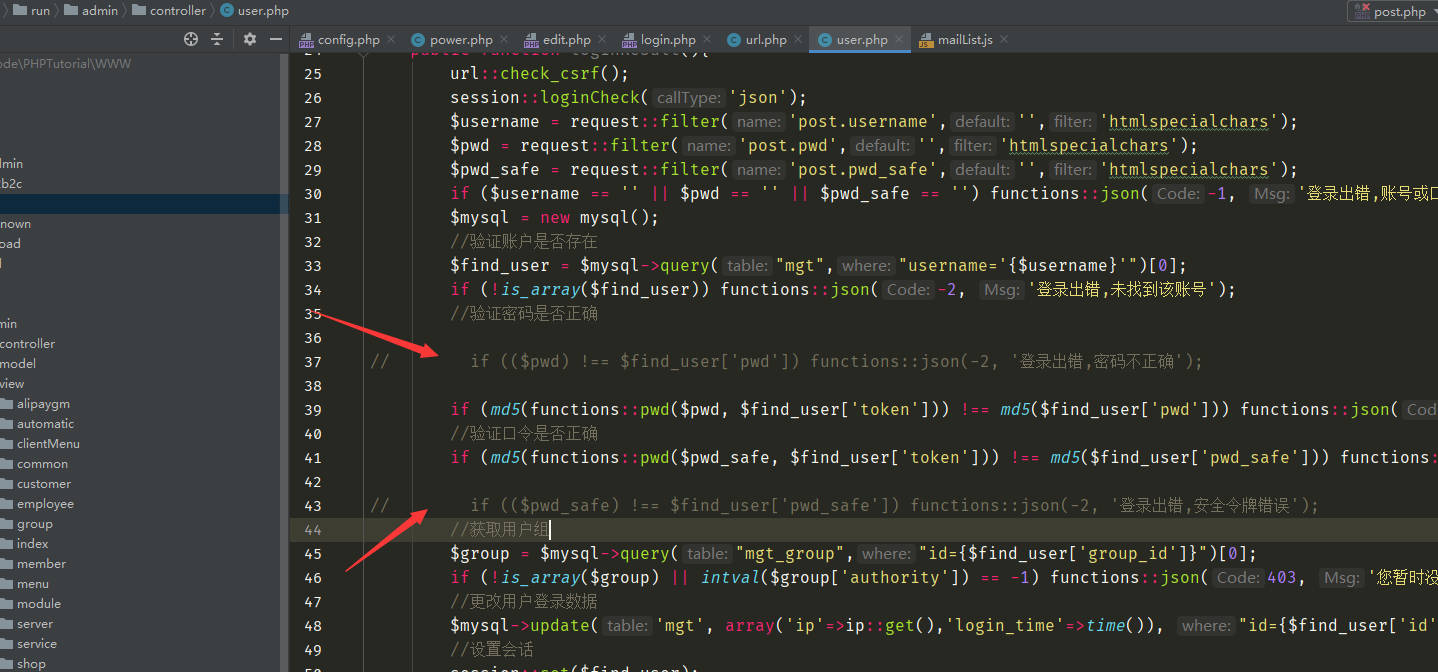Click the '$group' variable on line 45

point(480,554)
